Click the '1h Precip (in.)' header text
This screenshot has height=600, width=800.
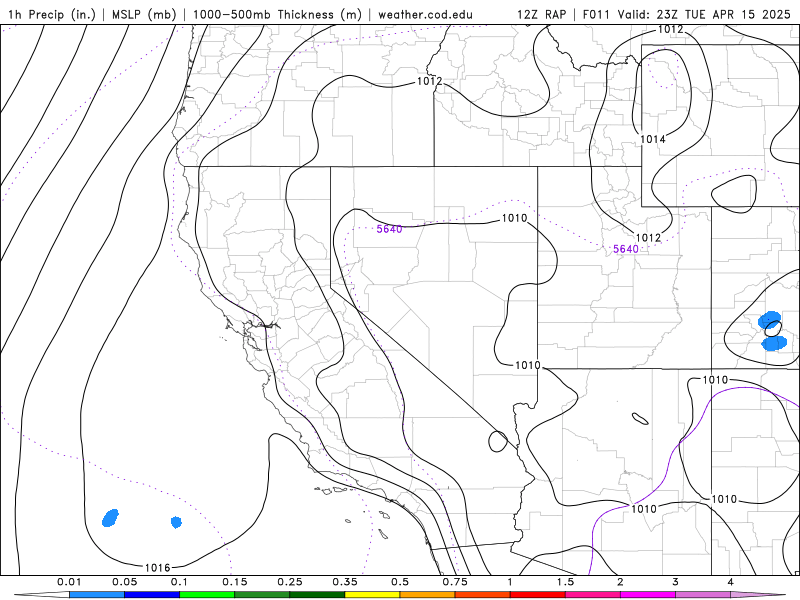[52, 15]
